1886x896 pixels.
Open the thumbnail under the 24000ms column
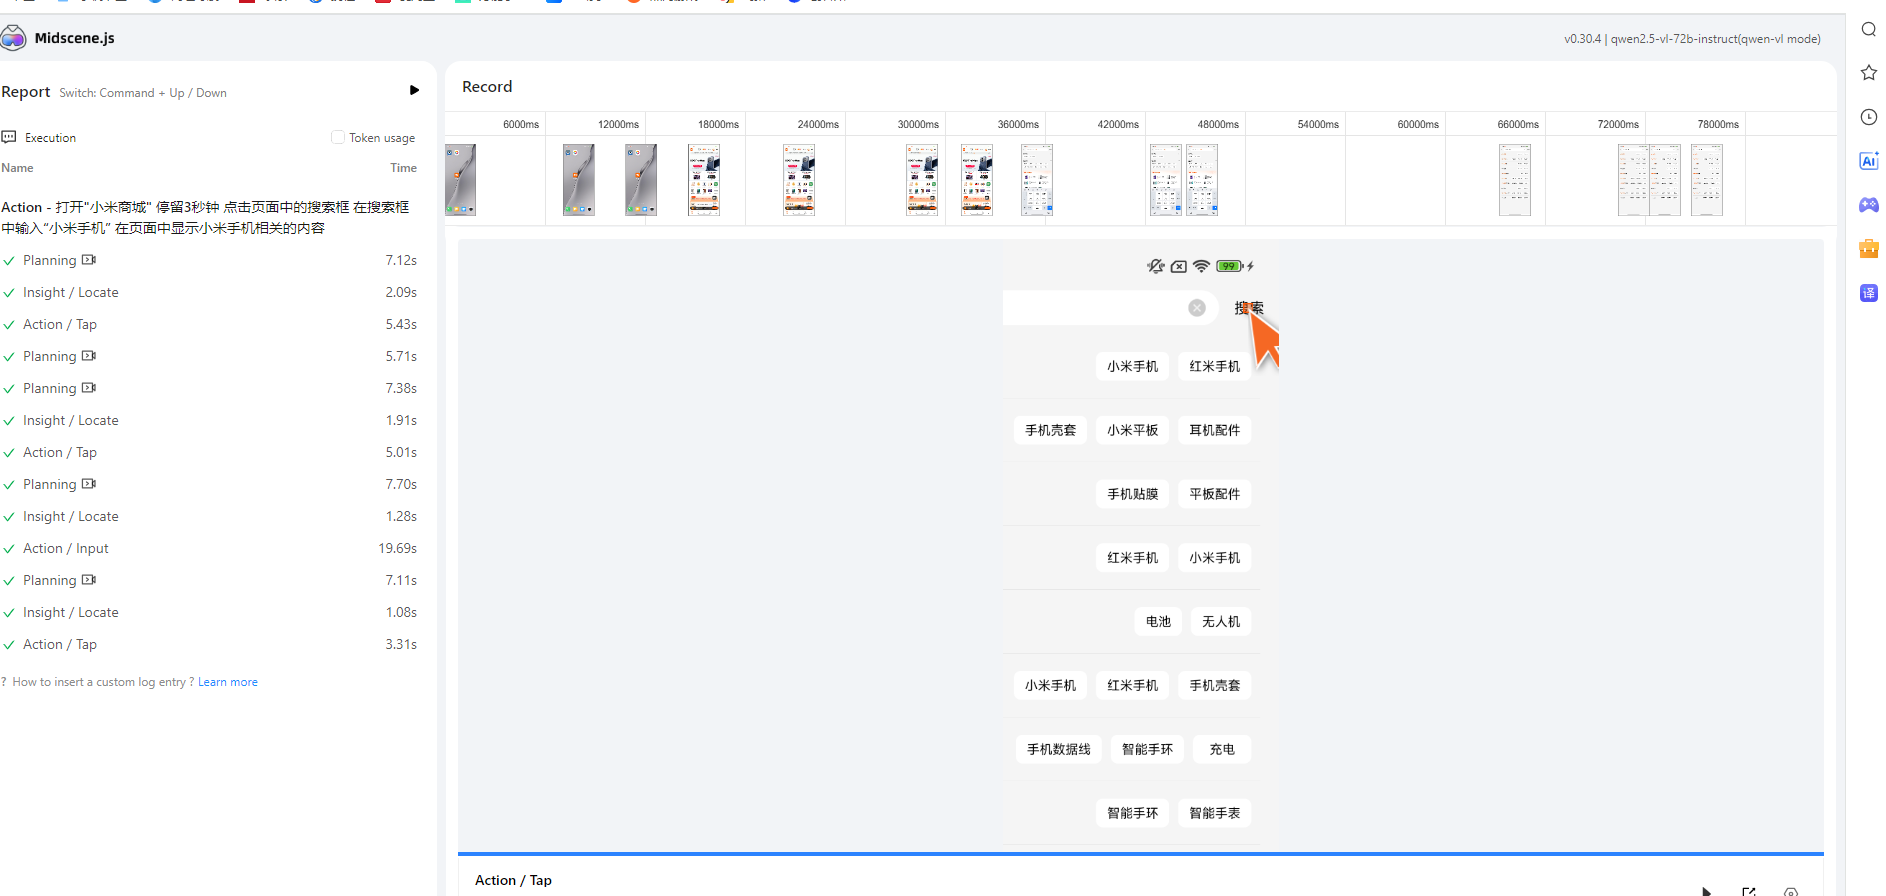tap(799, 180)
